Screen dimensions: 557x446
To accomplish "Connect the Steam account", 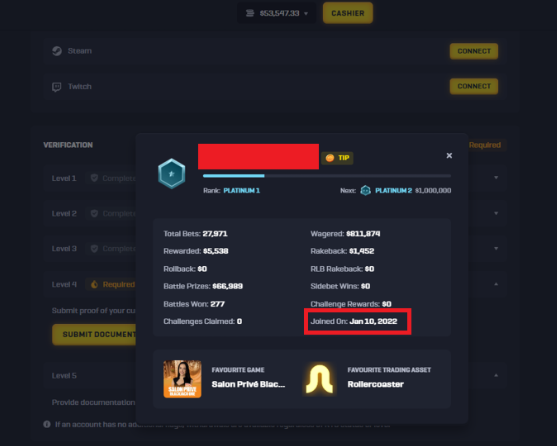I will coord(474,51).
